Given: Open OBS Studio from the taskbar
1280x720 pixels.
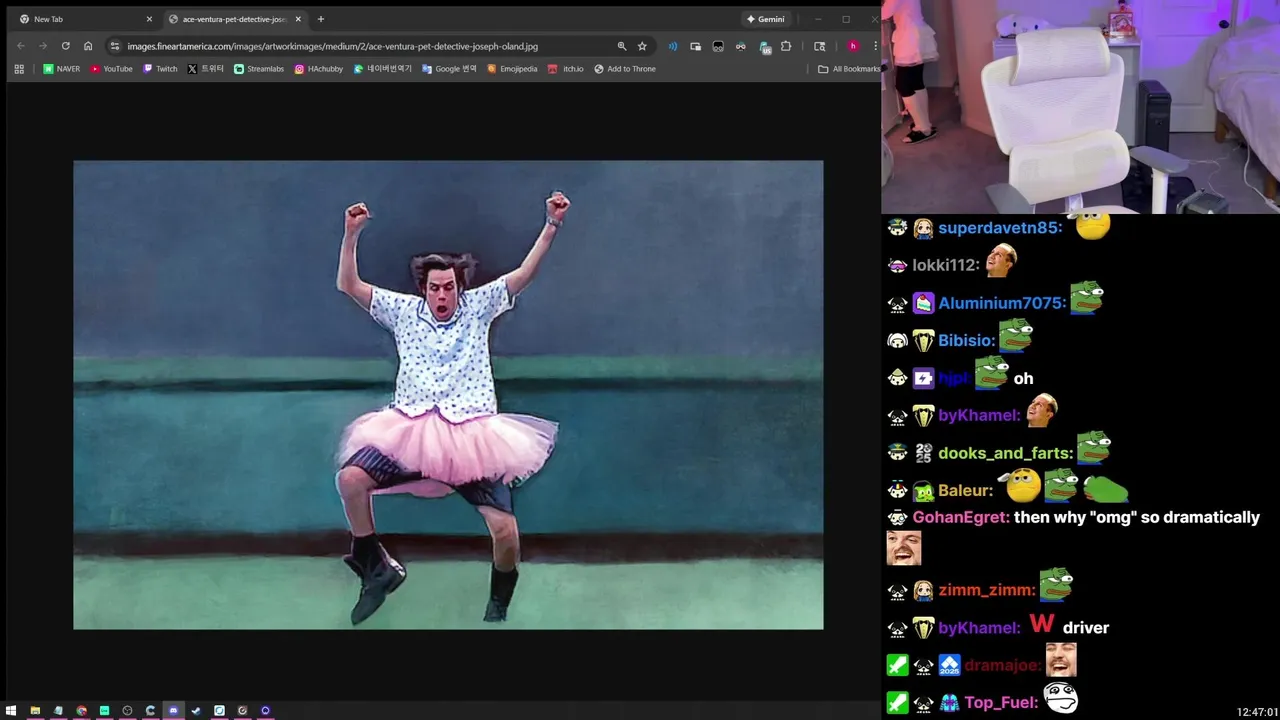Looking at the screenshot, I should tap(127, 711).
